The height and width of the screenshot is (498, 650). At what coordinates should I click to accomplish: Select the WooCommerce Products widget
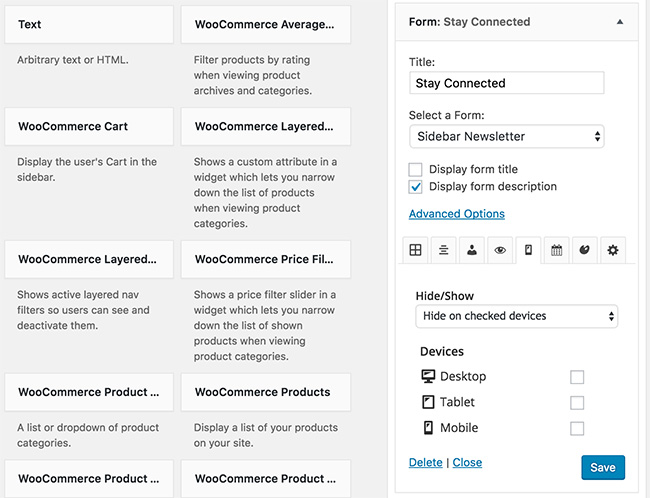266,392
